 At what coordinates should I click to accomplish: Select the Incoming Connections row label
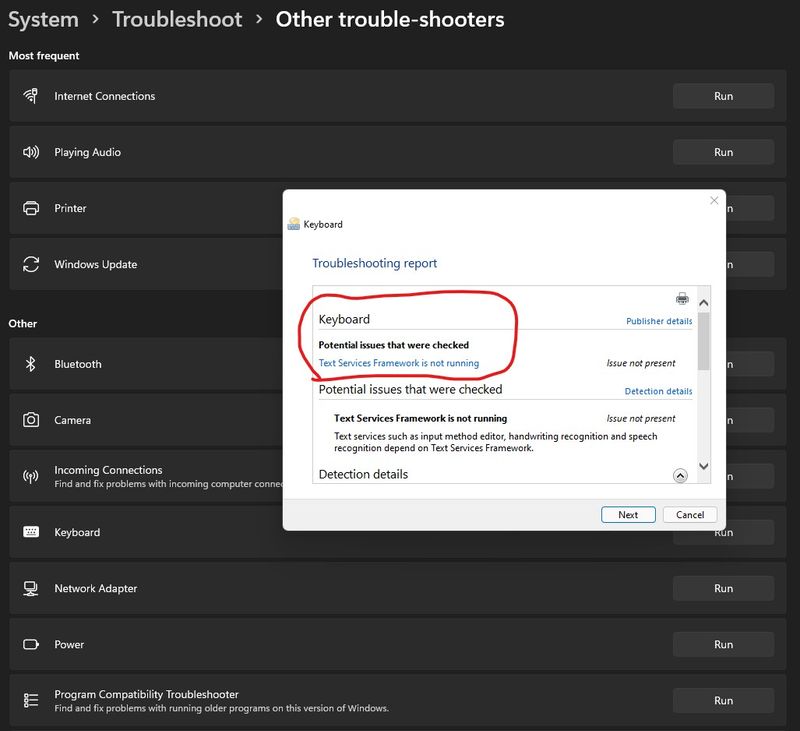[x=108, y=470]
